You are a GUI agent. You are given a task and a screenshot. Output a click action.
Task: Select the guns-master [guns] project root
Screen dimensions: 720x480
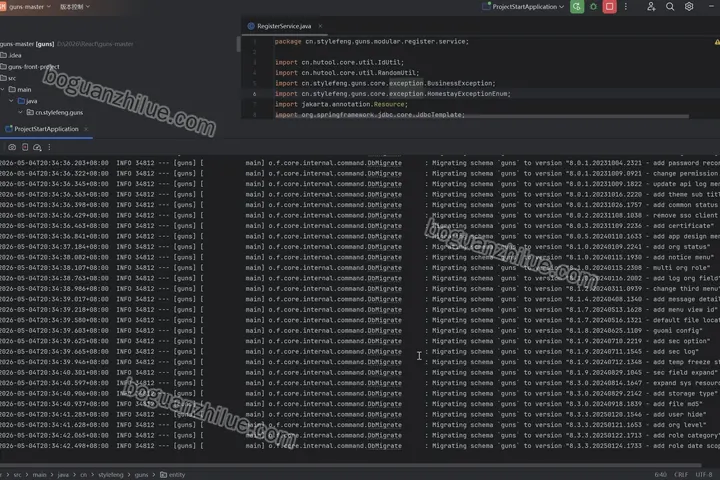(27, 44)
